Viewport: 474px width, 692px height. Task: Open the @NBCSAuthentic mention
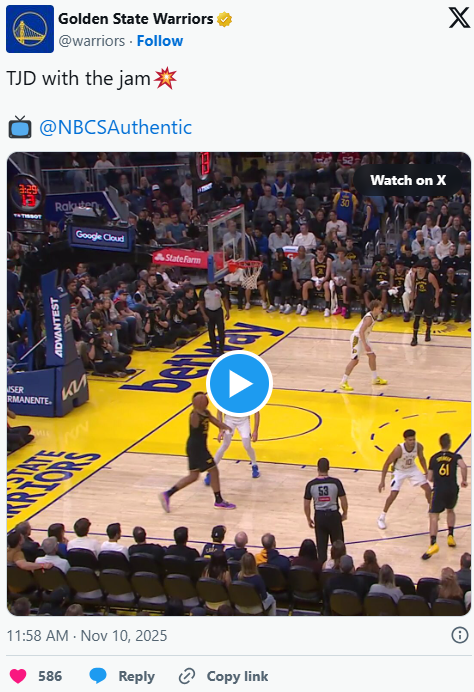tap(116, 128)
